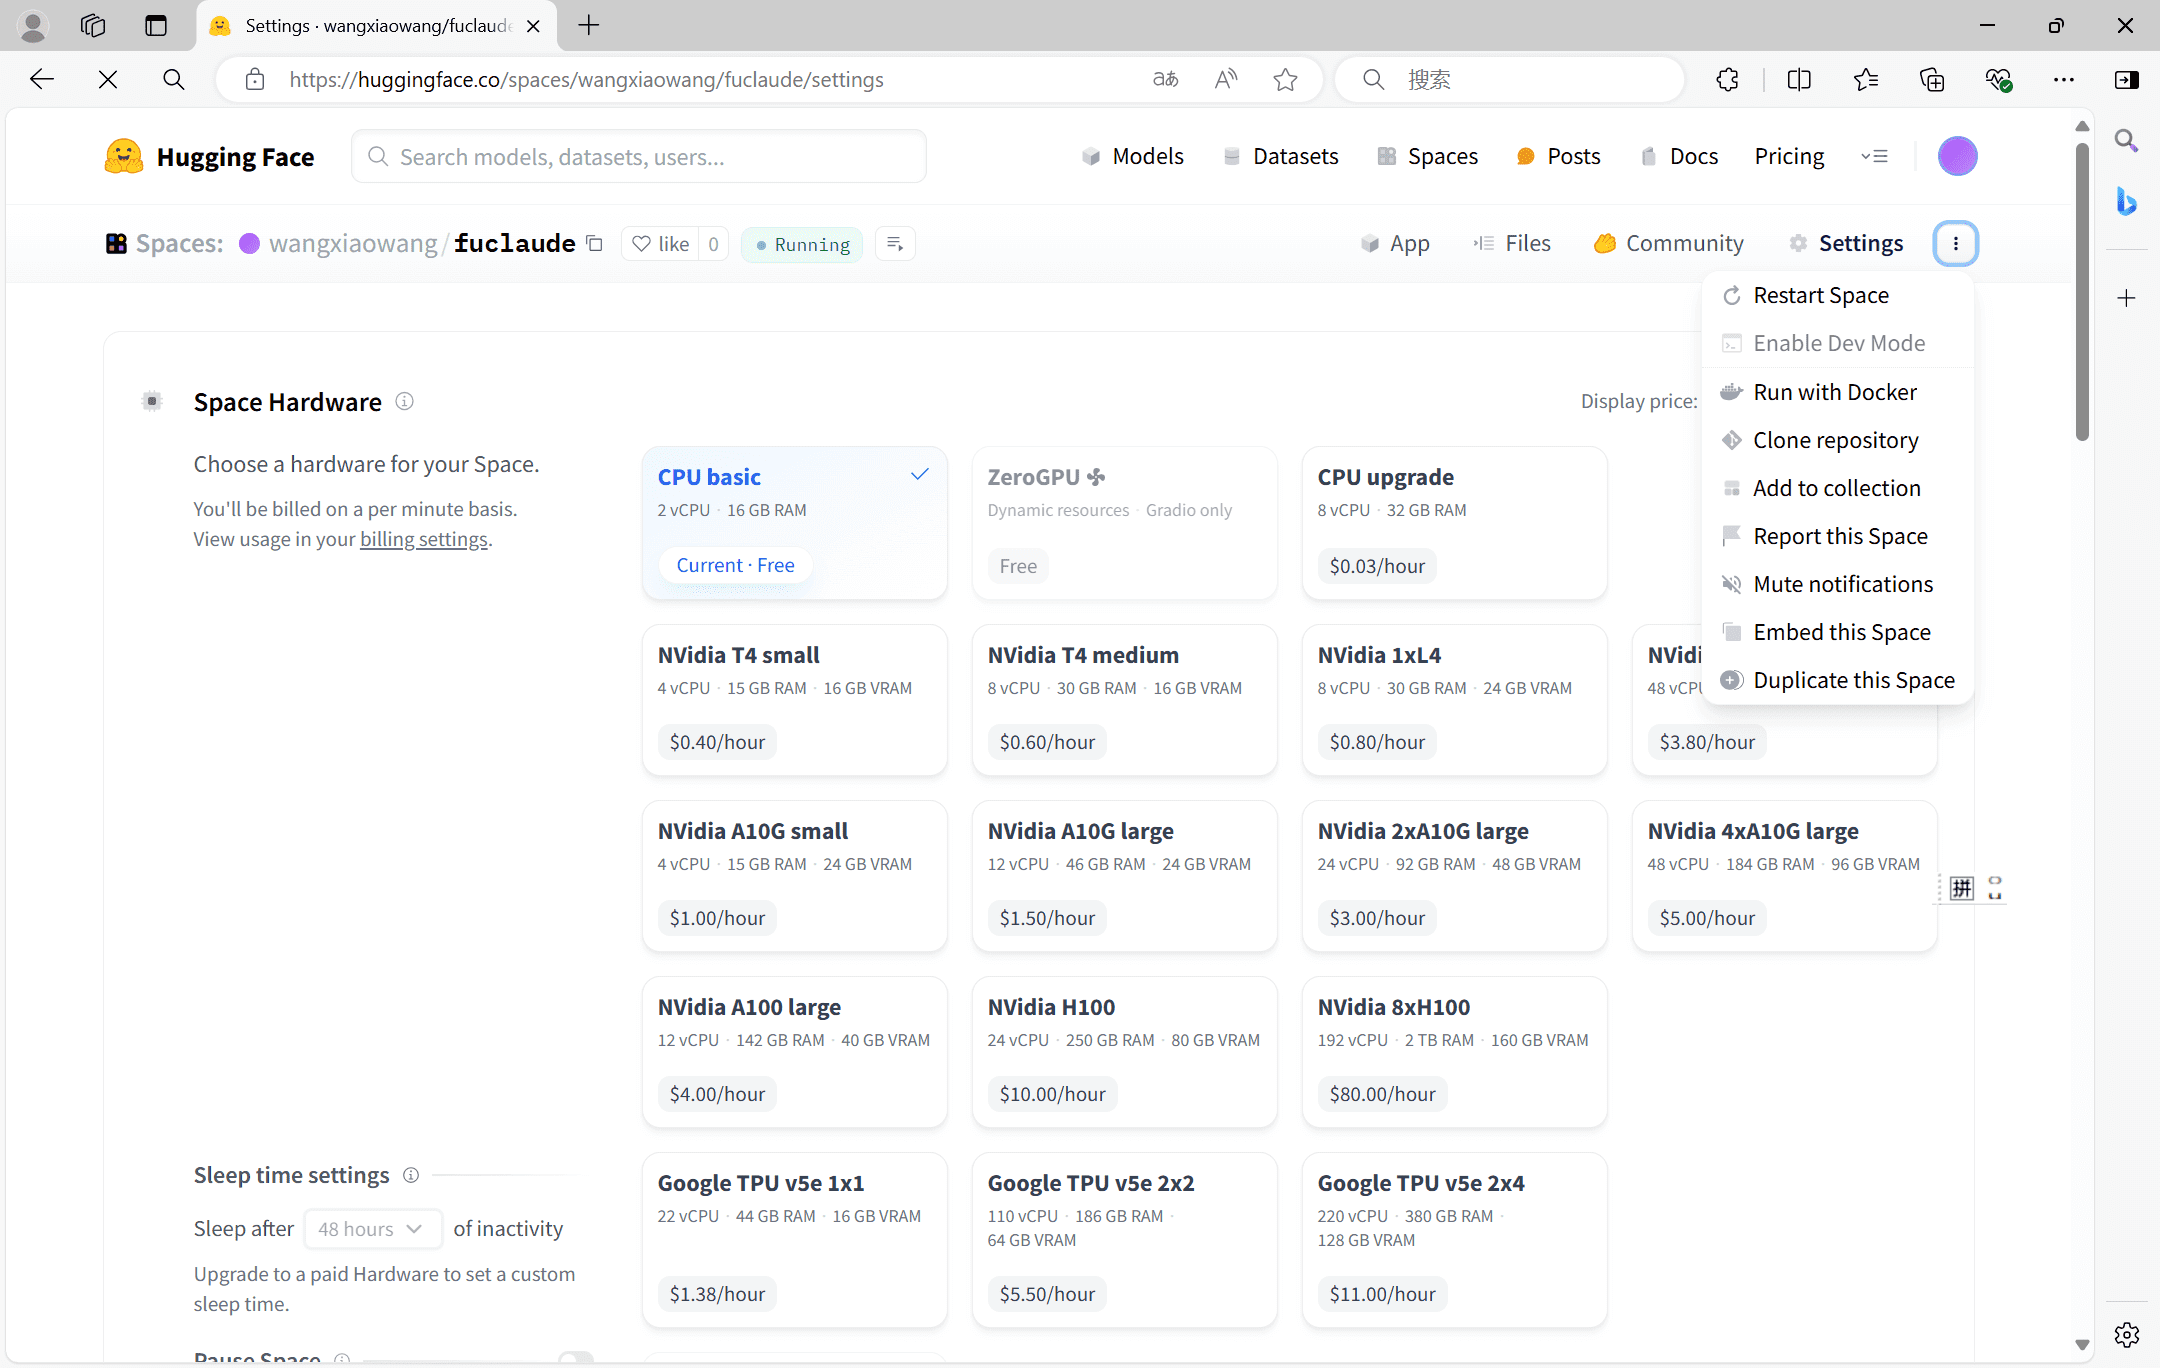Click the sidebar search magnifier icon
The height and width of the screenshot is (1368, 2160).
(2127, 141)
